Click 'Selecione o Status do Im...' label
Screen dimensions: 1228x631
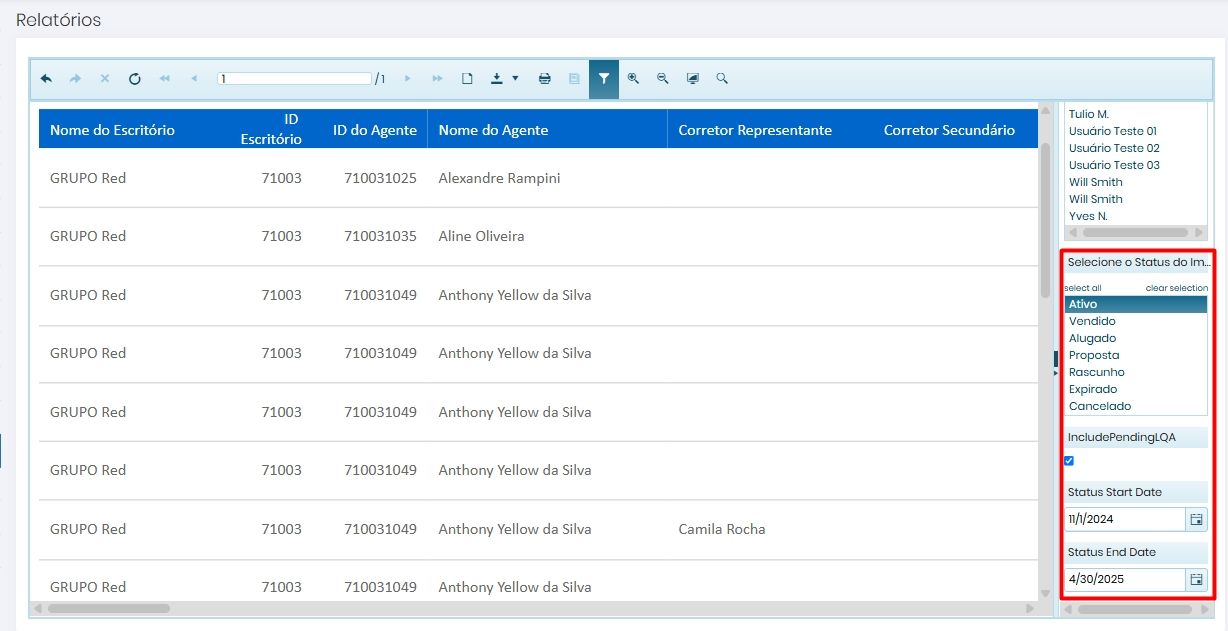[1137, 262]
